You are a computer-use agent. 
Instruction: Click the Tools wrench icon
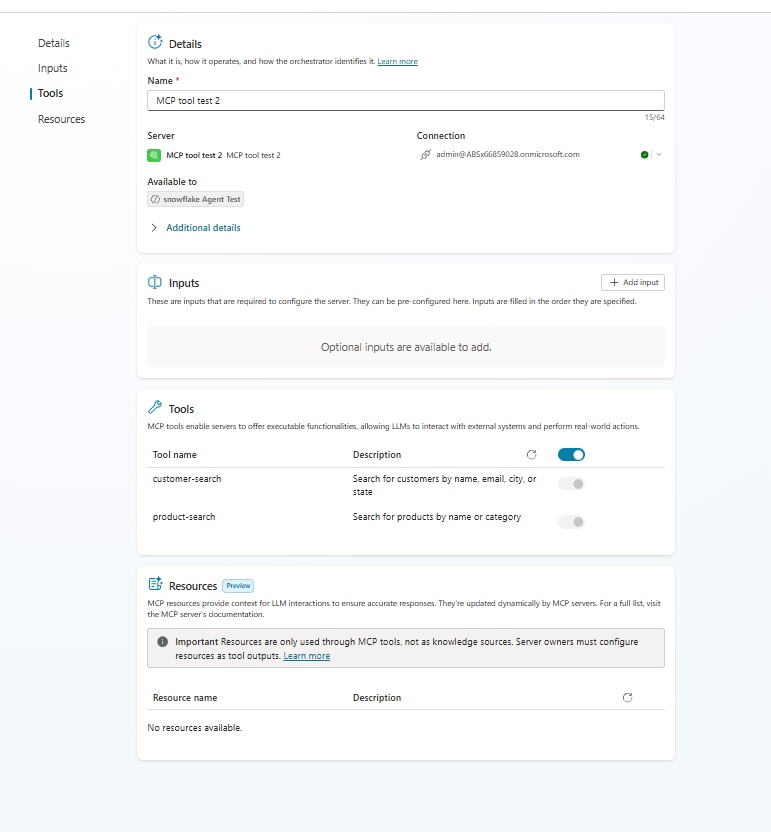tap(154, 408)
